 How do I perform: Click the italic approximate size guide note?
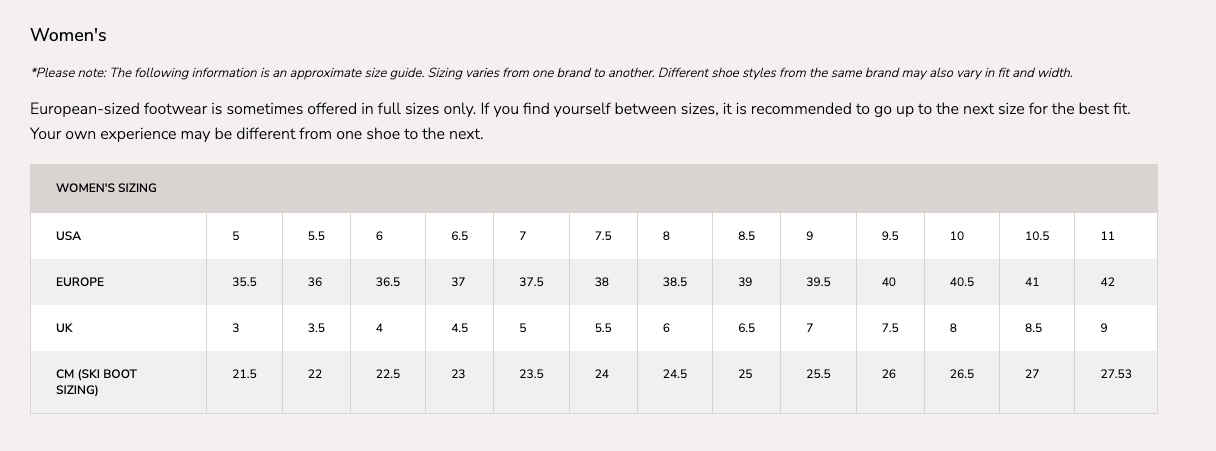tap(551, 73)
